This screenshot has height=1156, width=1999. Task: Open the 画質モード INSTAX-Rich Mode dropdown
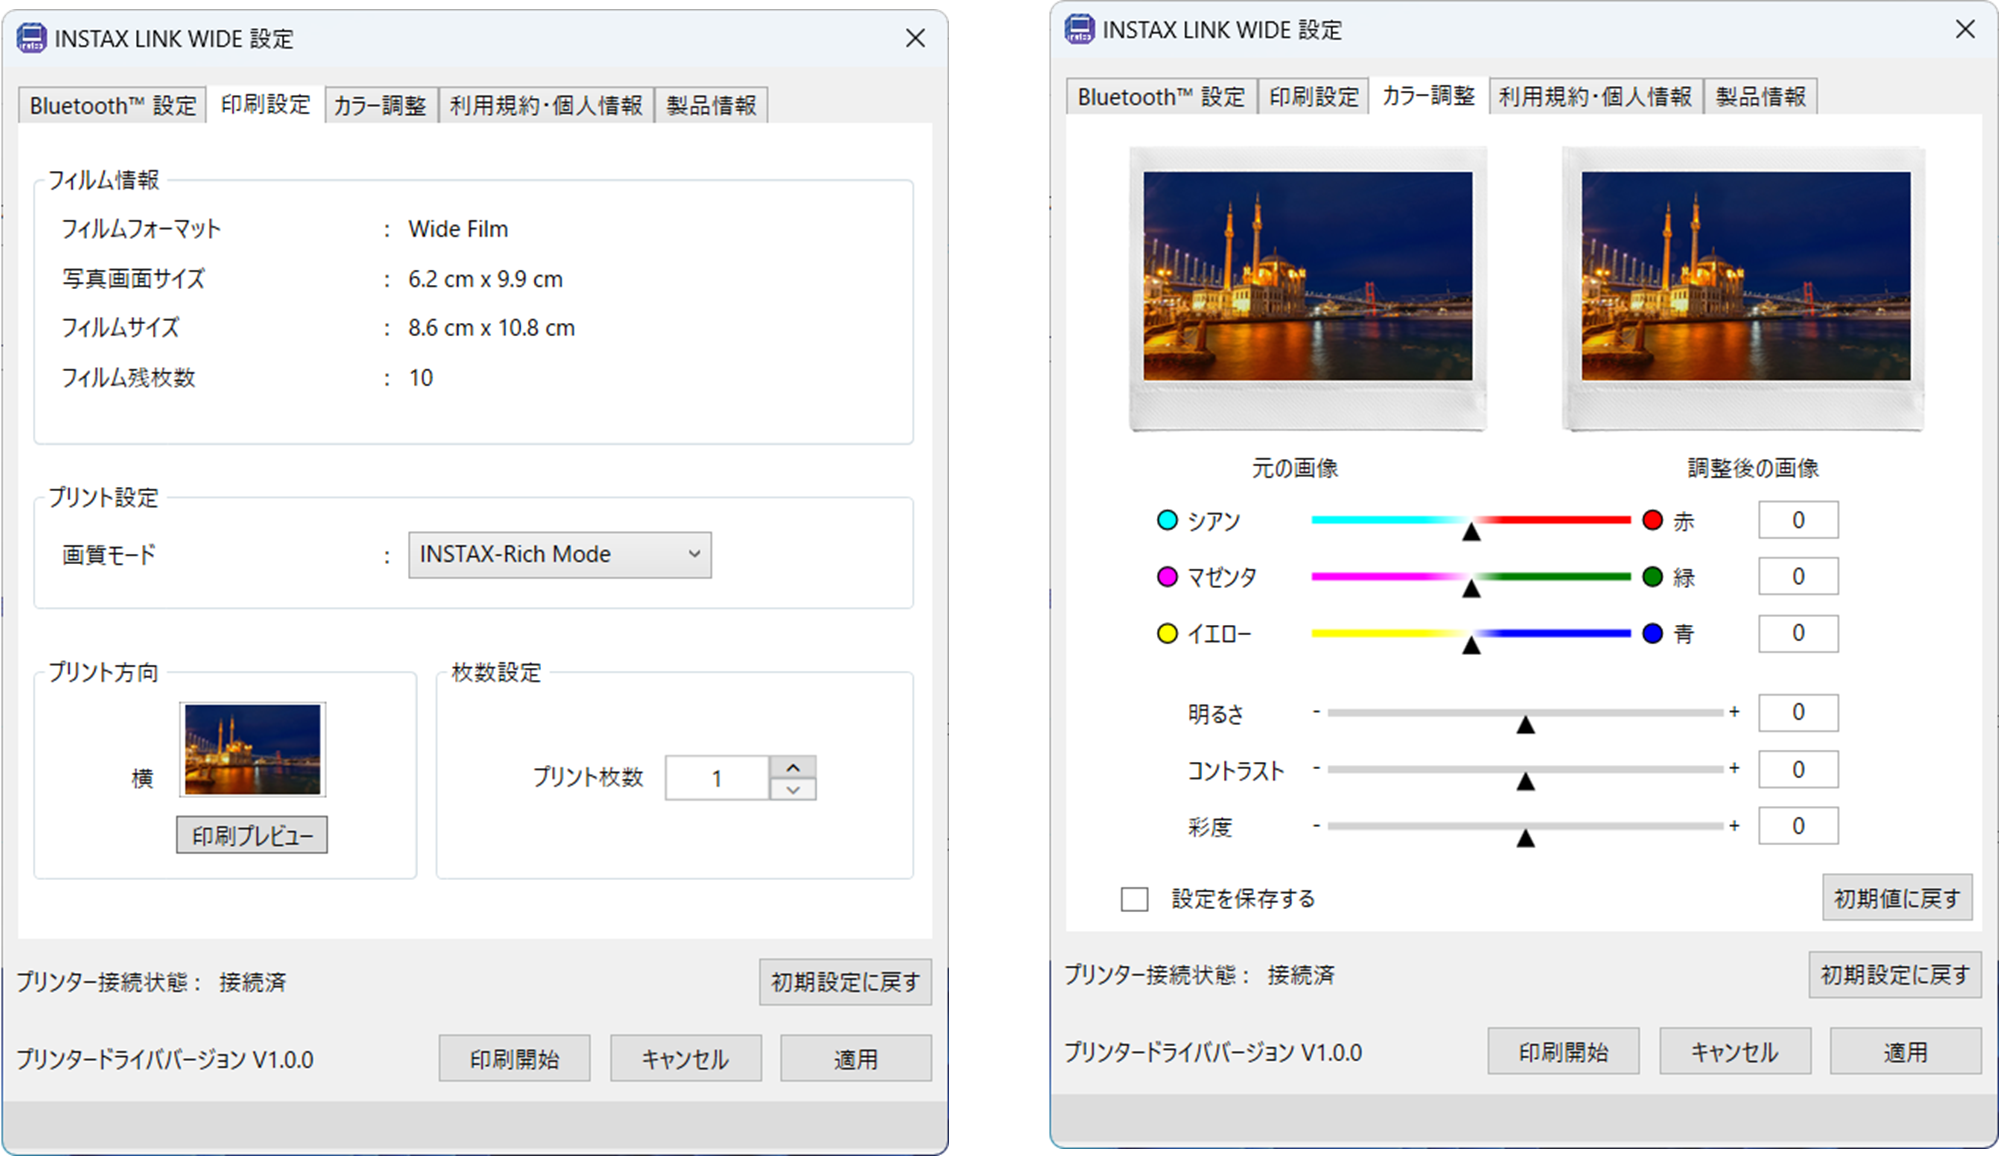coord(560,555)
